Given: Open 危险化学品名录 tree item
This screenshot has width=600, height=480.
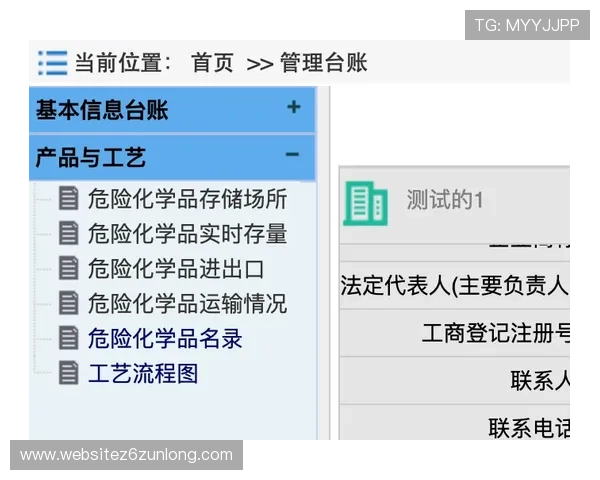Looking at the screenshot, I should coord(165,339).
